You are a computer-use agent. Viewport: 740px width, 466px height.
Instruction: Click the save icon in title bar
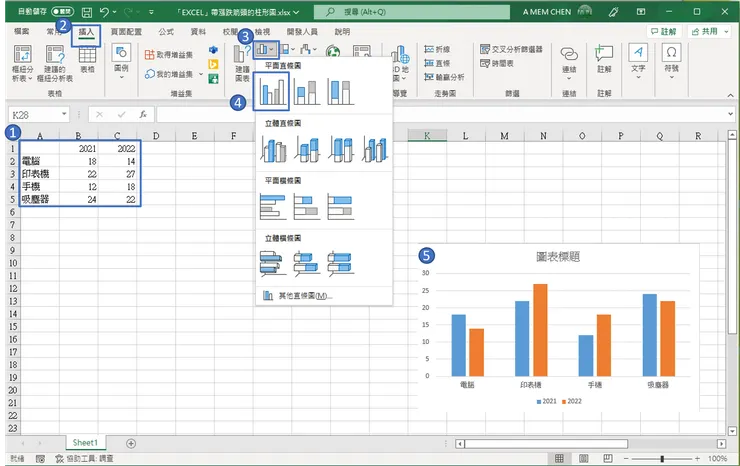(x=86, y=12)
